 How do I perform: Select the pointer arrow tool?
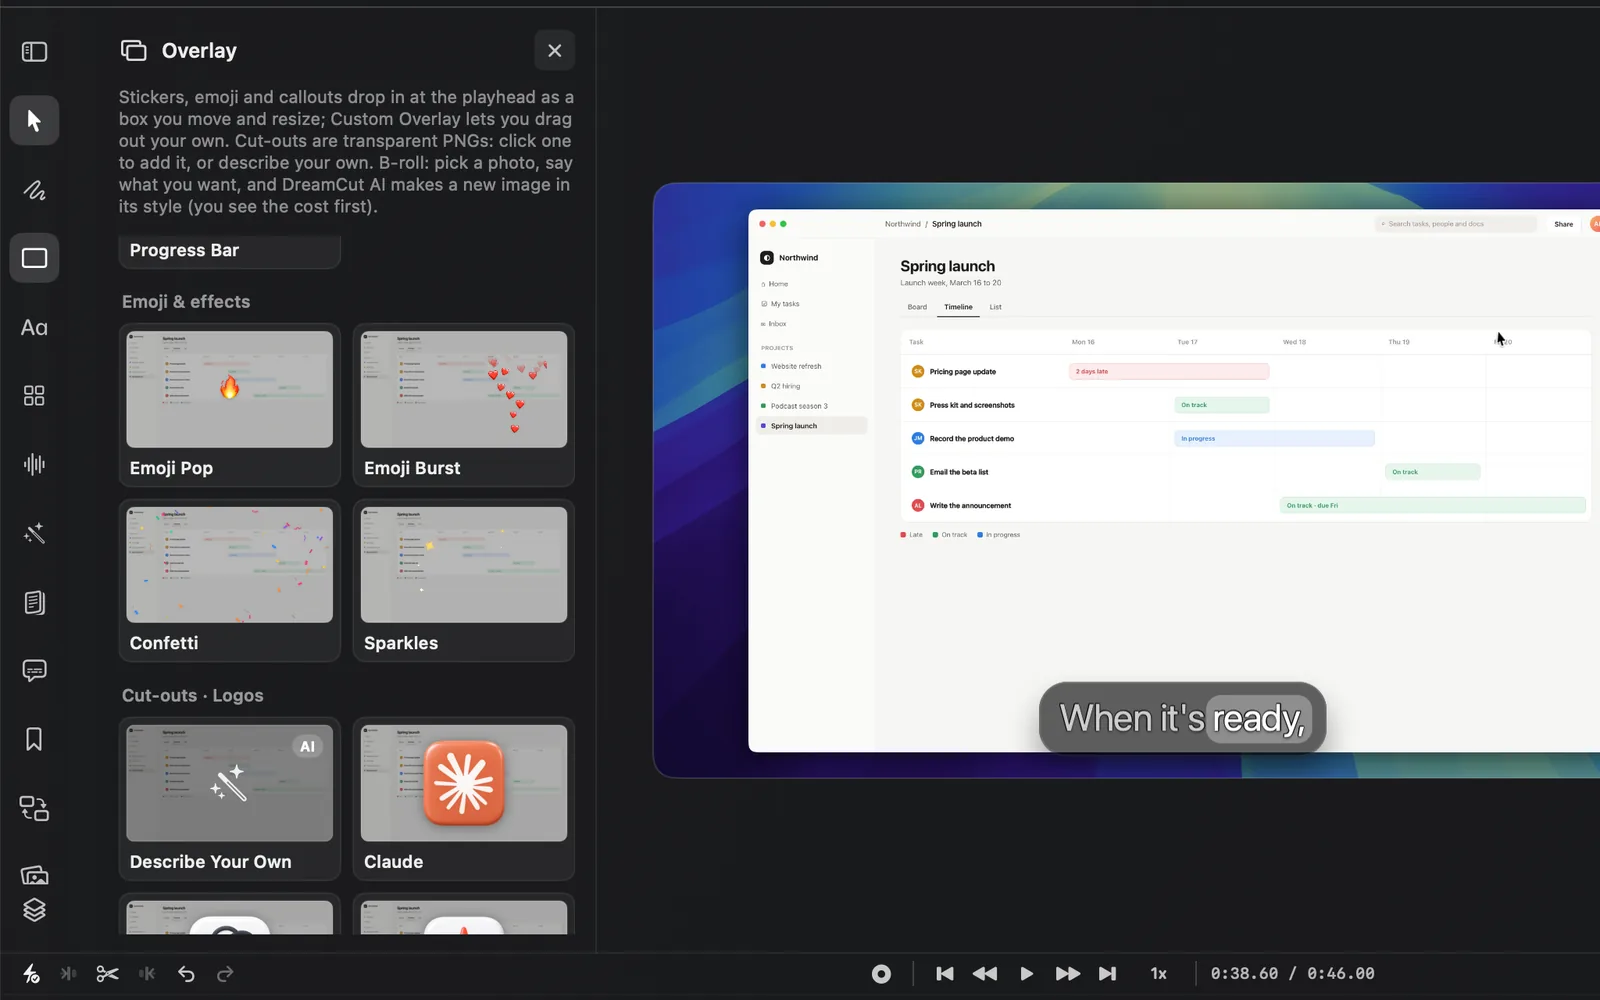tap(34, 121)
